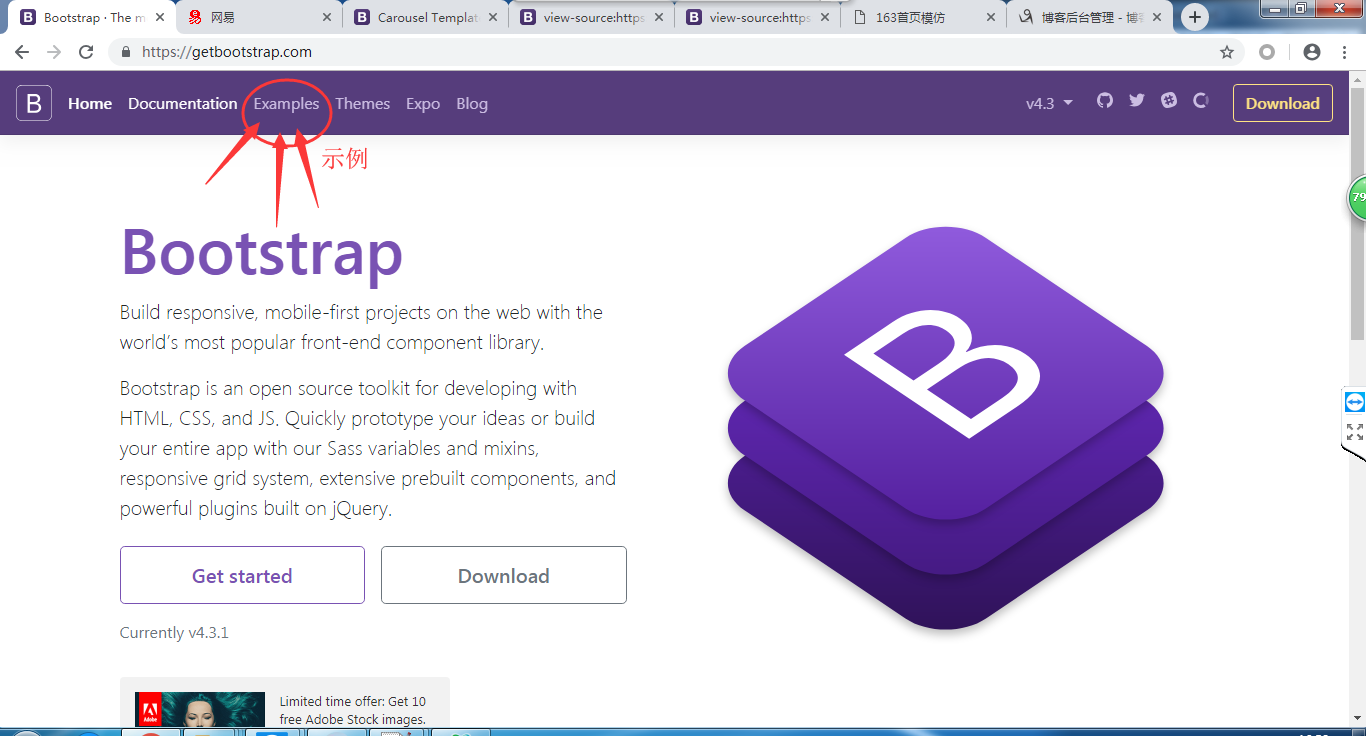Open the Chrome profile avatar icon
1366x736 pixels.
[1312, 52]
